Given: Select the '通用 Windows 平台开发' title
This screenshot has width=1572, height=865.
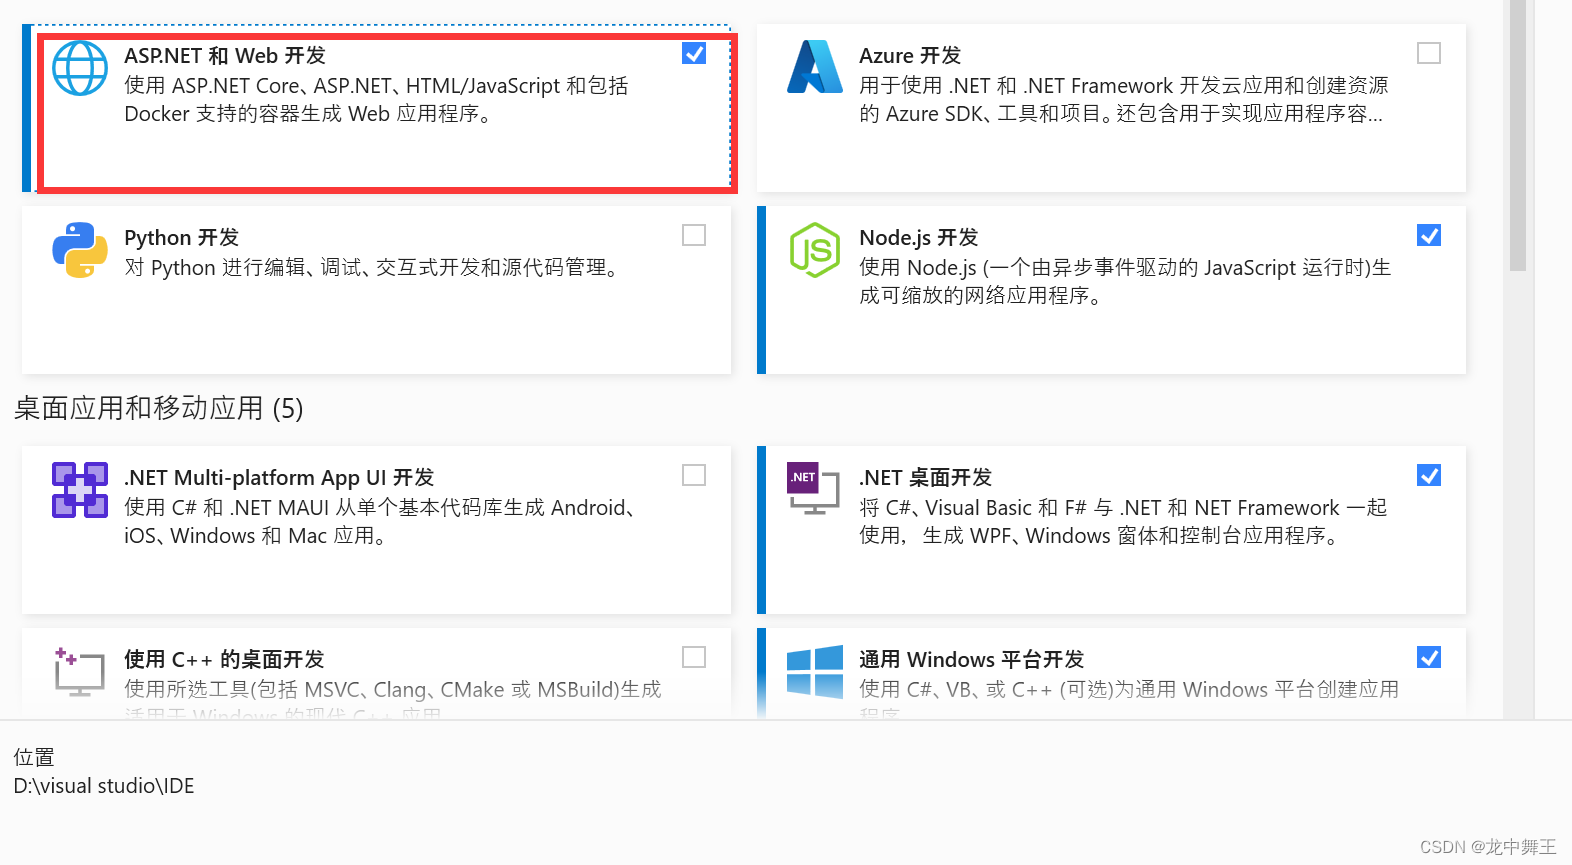Looking at the screenshot, I should pyautogui.click(x=972, y=660).
